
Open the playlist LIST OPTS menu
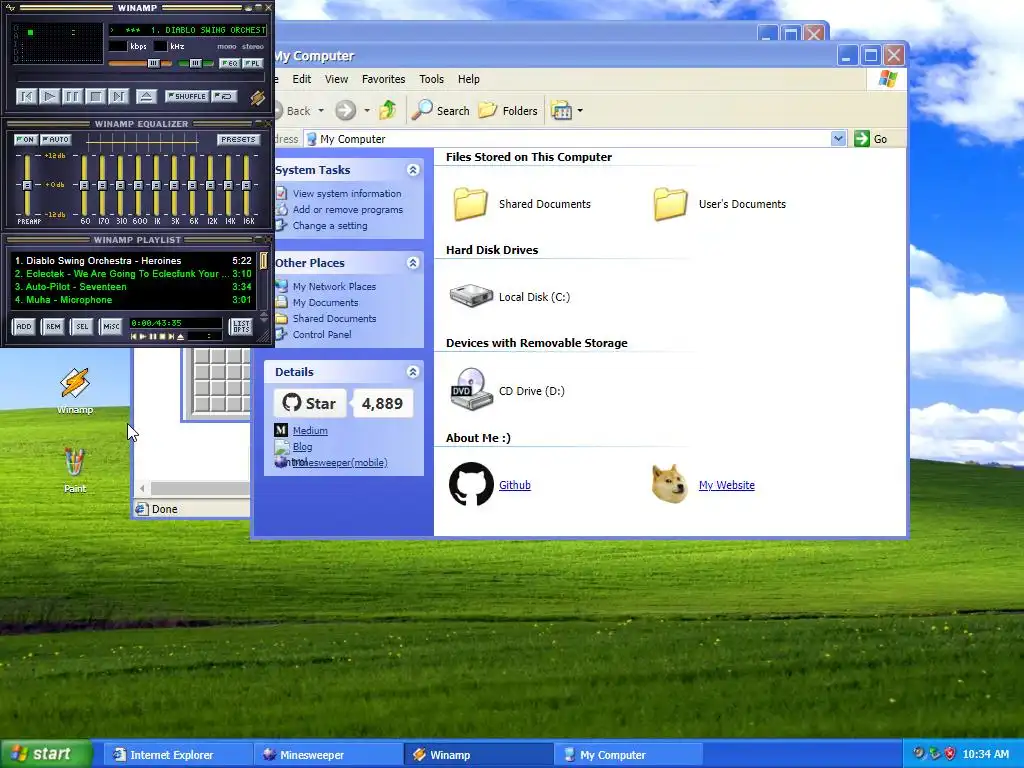(241, 327)
